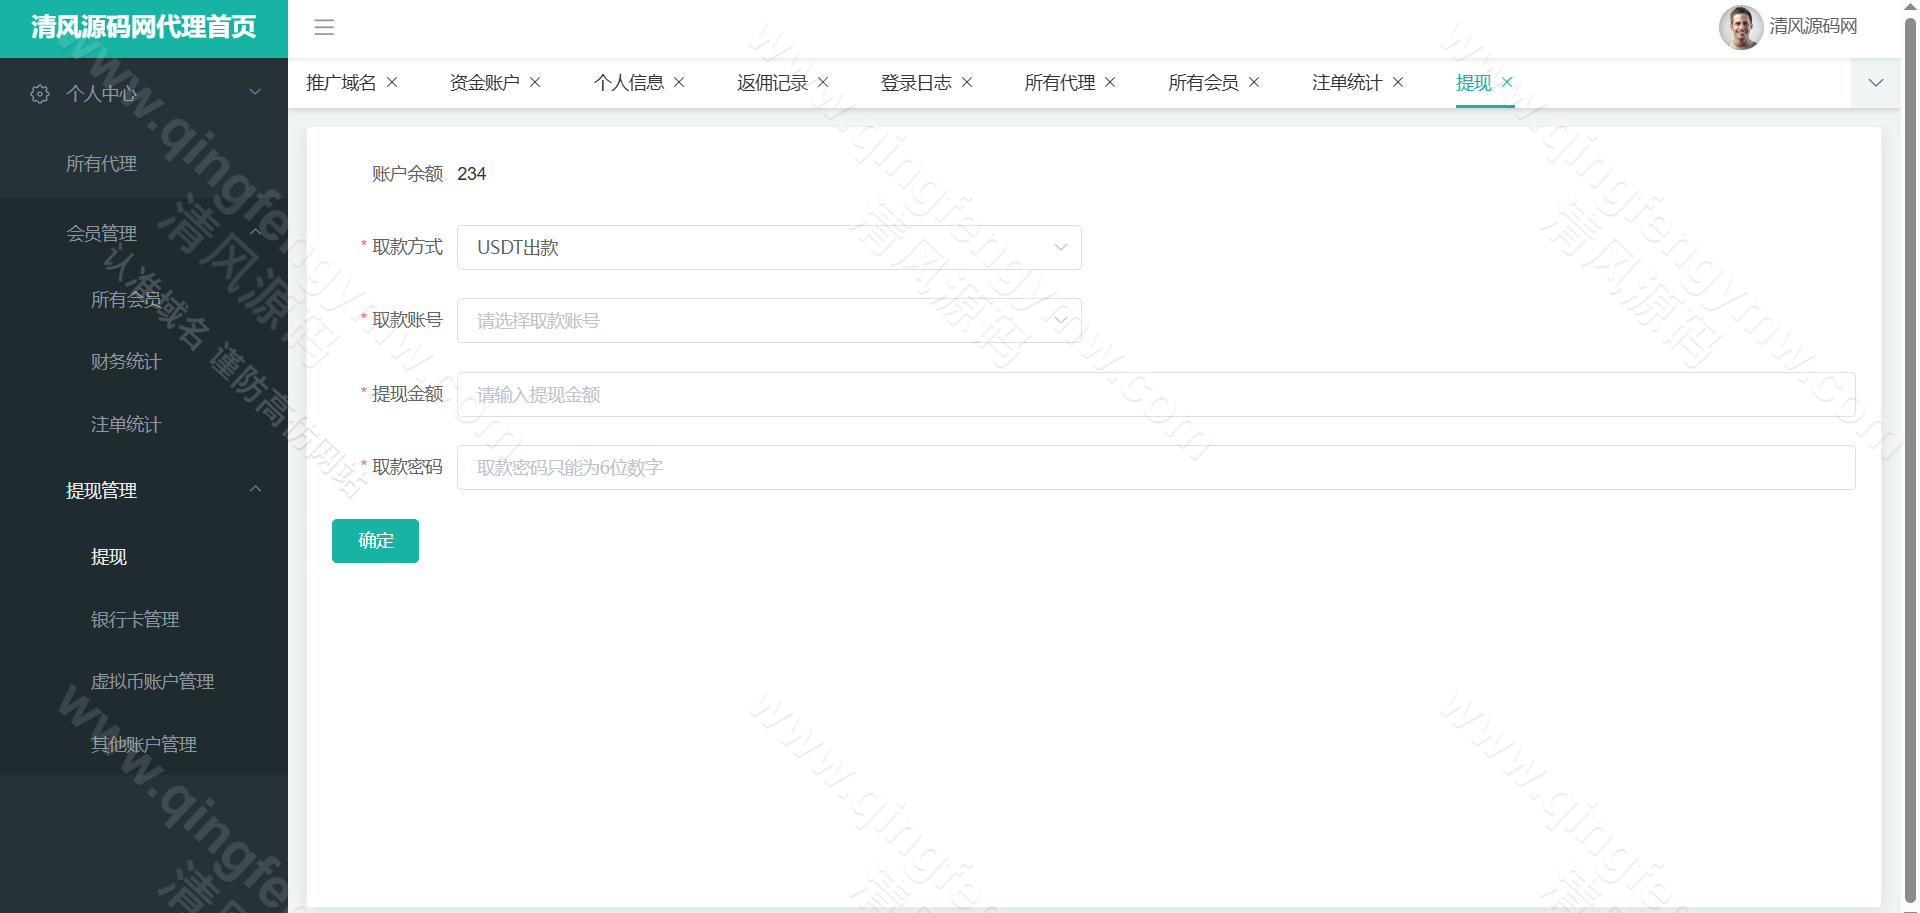This screenshot has width=1920, height=913.
Task: Switch to the 所有会员 tab
Action: (x=1203, y=83)
